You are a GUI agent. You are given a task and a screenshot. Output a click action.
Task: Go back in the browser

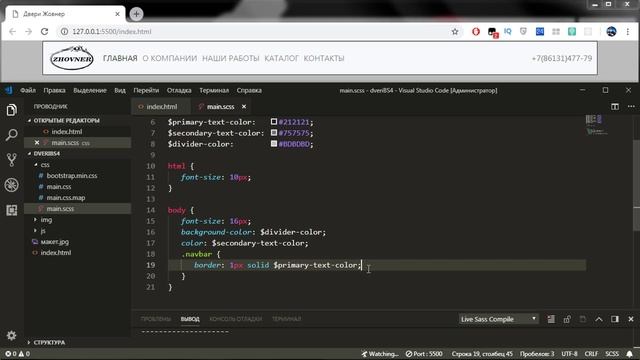[12, 31]
